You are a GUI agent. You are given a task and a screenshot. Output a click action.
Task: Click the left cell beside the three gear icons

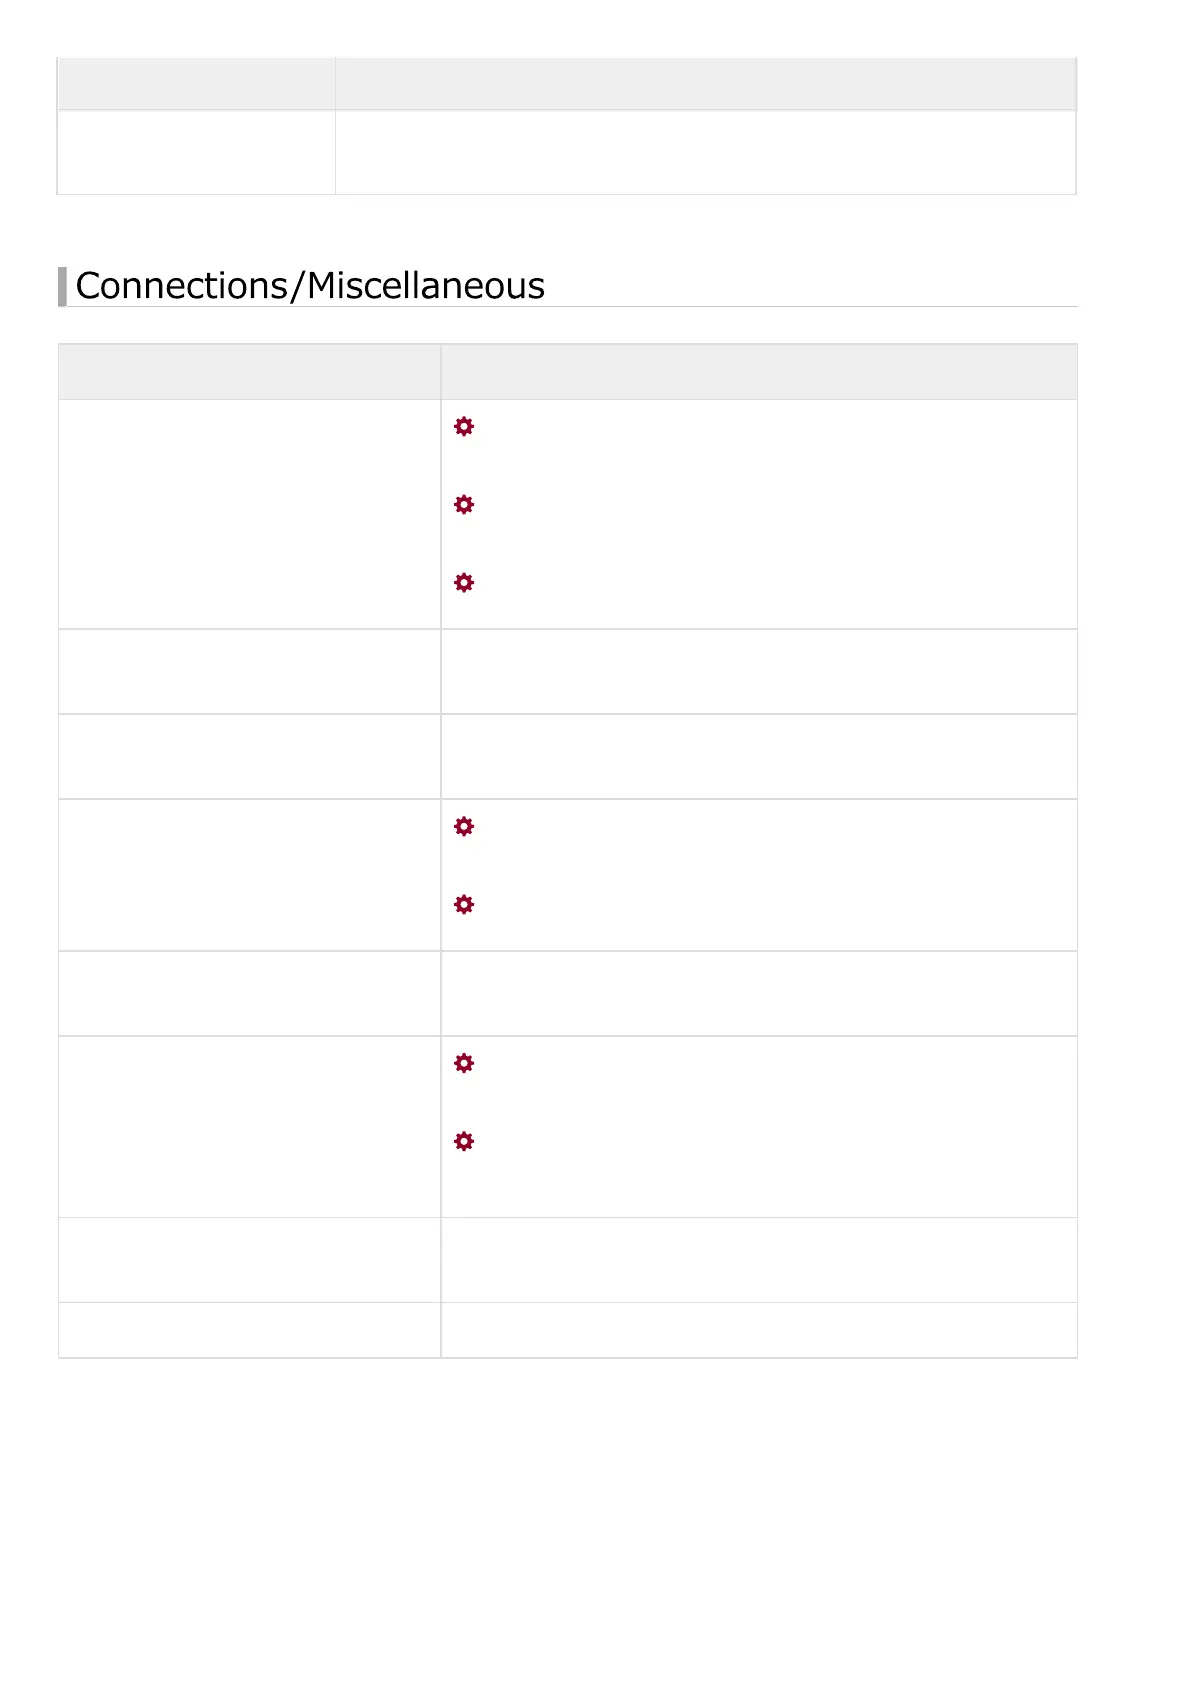click(x=249, y=514)
